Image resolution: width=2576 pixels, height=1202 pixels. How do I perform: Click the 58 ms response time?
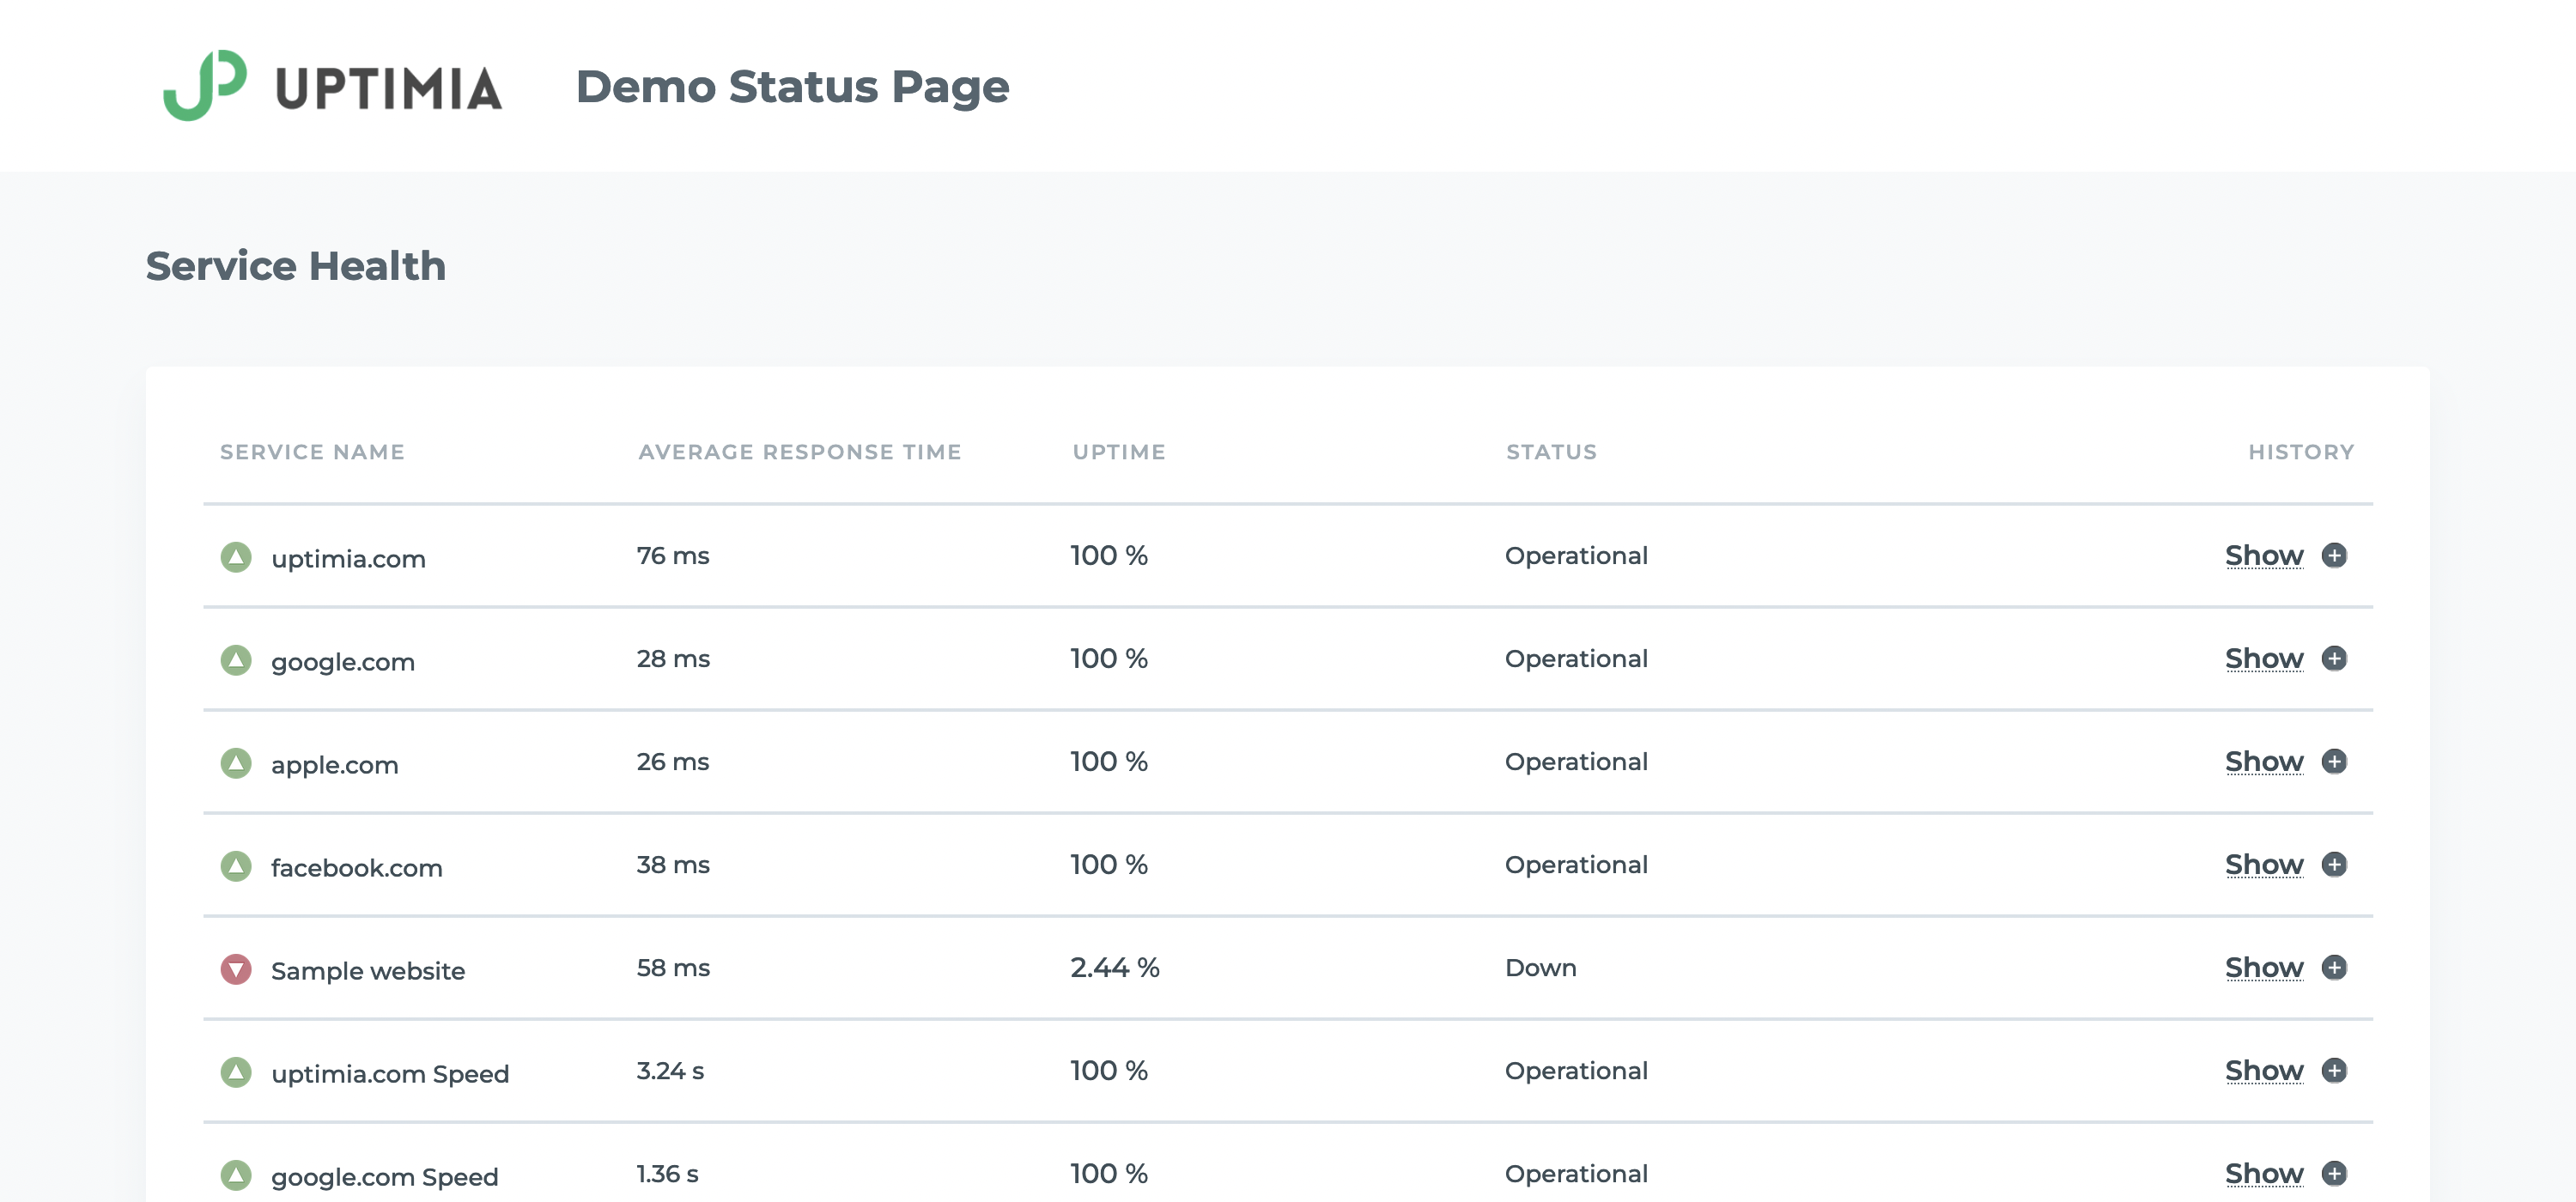[x=673, y=967]
